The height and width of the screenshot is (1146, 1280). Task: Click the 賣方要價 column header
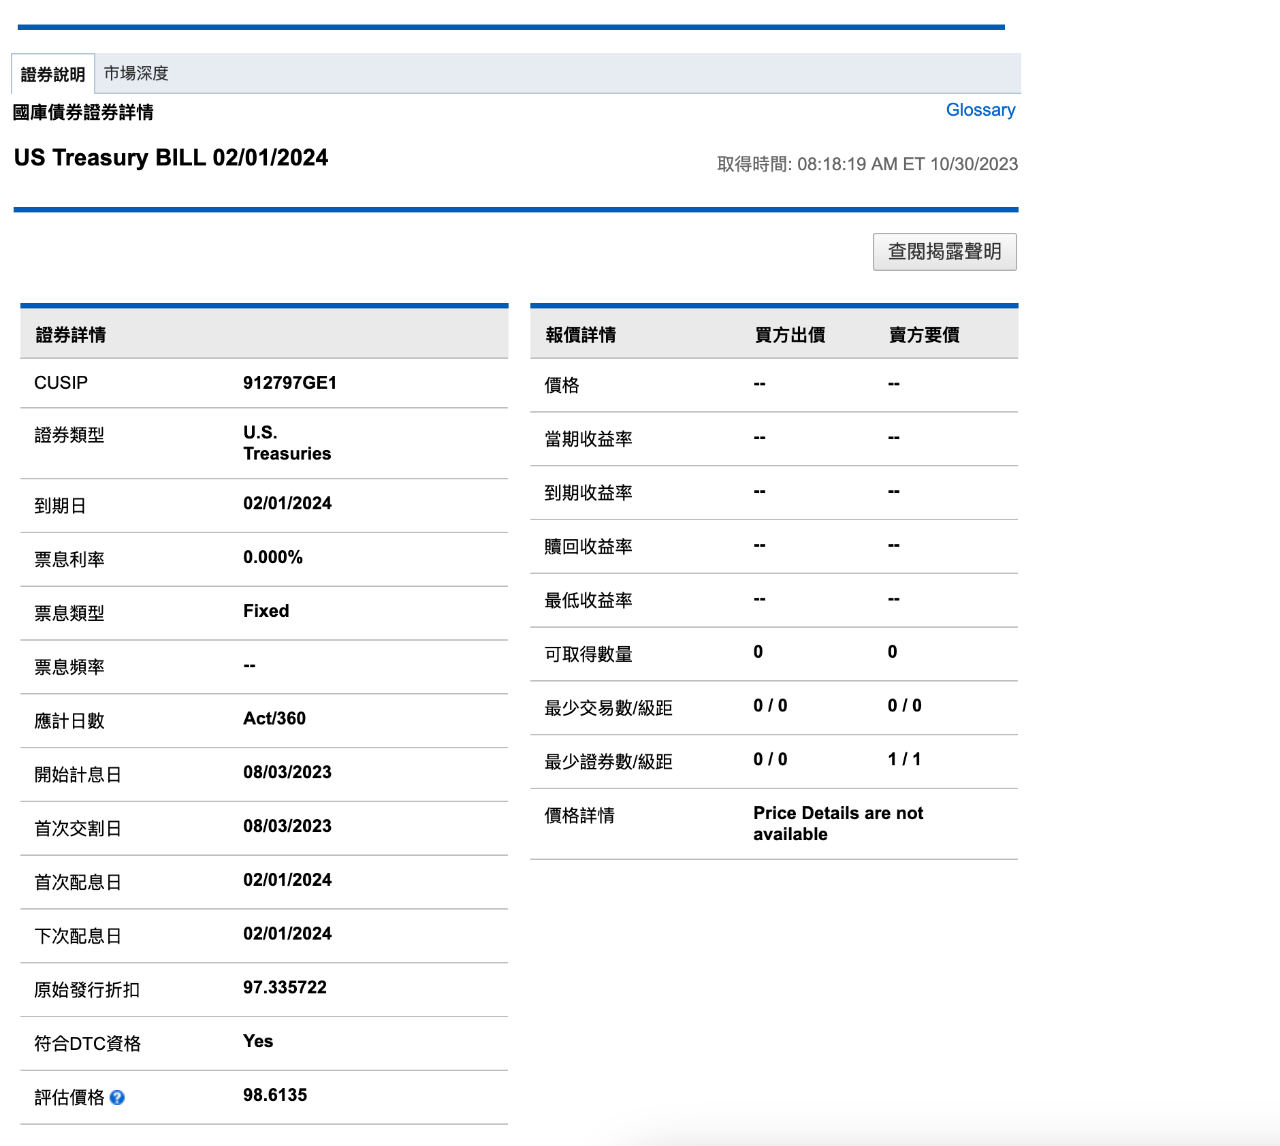pos(923,335)
